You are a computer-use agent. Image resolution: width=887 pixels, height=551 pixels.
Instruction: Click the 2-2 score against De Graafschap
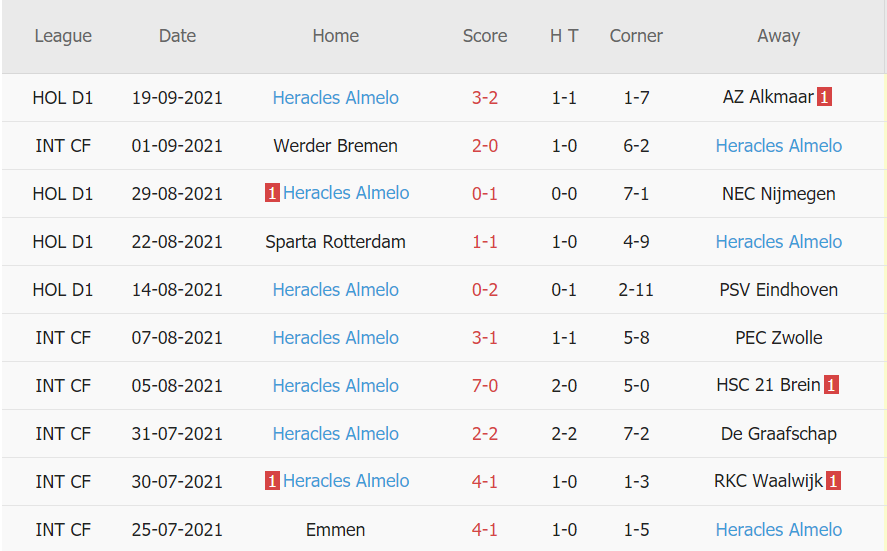point(485,434)
